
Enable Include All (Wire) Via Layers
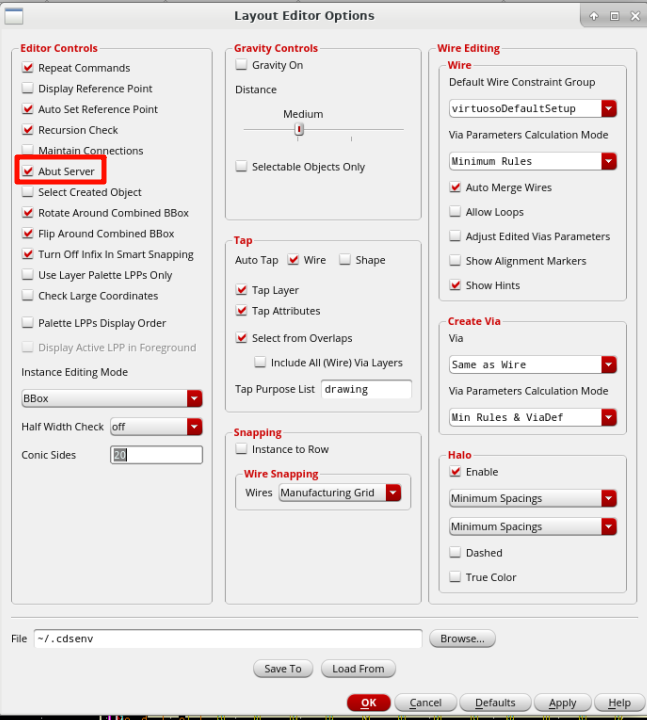(260, 362)
